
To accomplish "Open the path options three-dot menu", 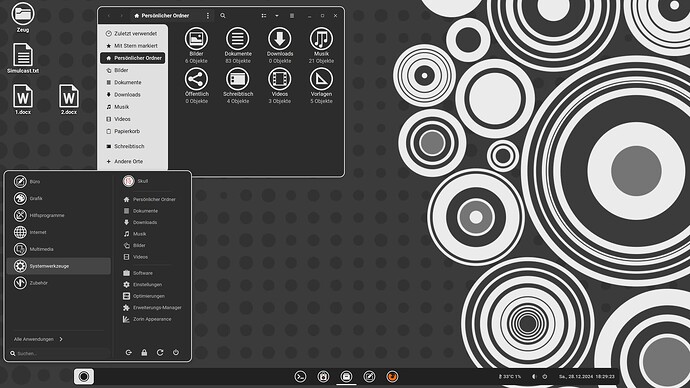I will (208, 16).
